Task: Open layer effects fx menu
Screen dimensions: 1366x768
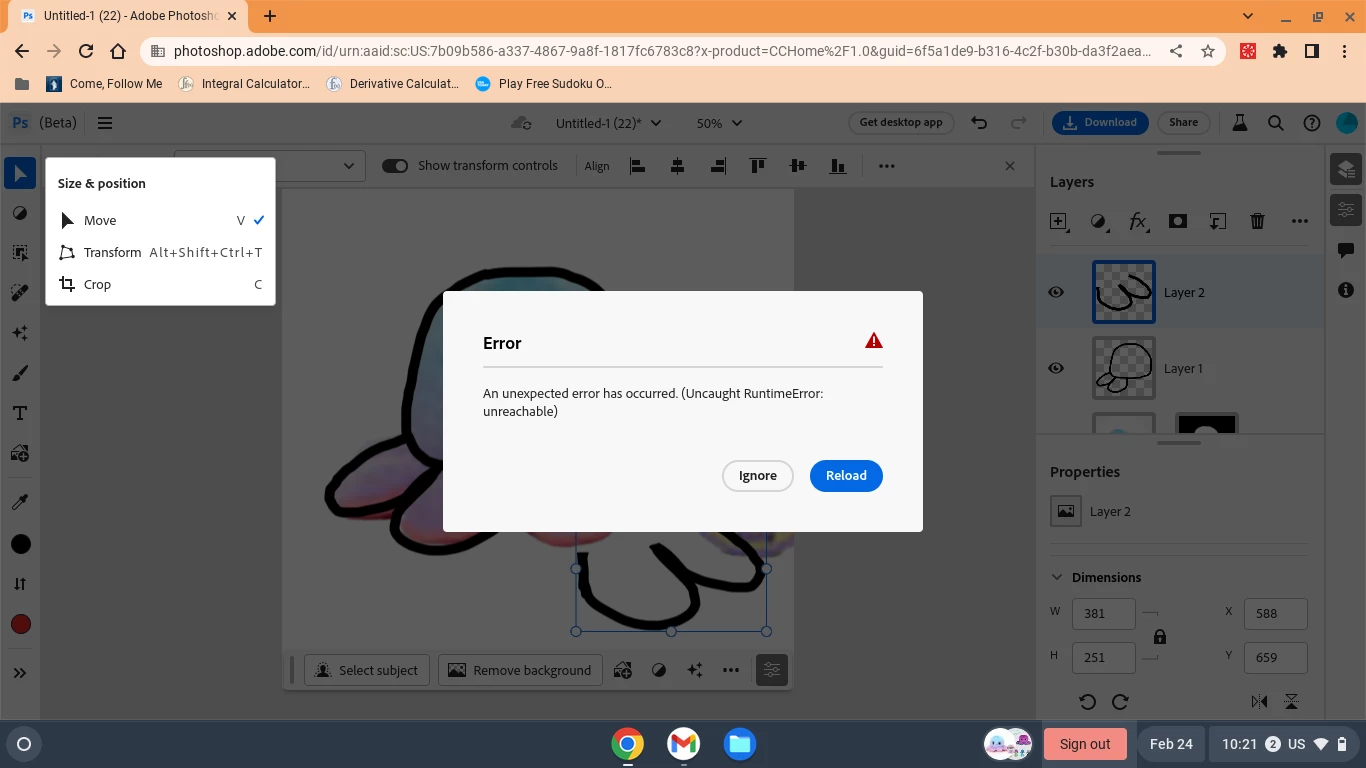Action: (x=1138, y=222)
